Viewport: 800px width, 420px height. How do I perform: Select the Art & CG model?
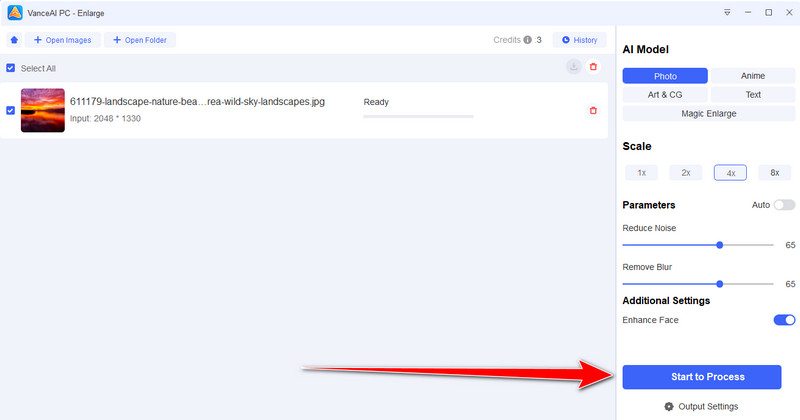coord(665,94)
